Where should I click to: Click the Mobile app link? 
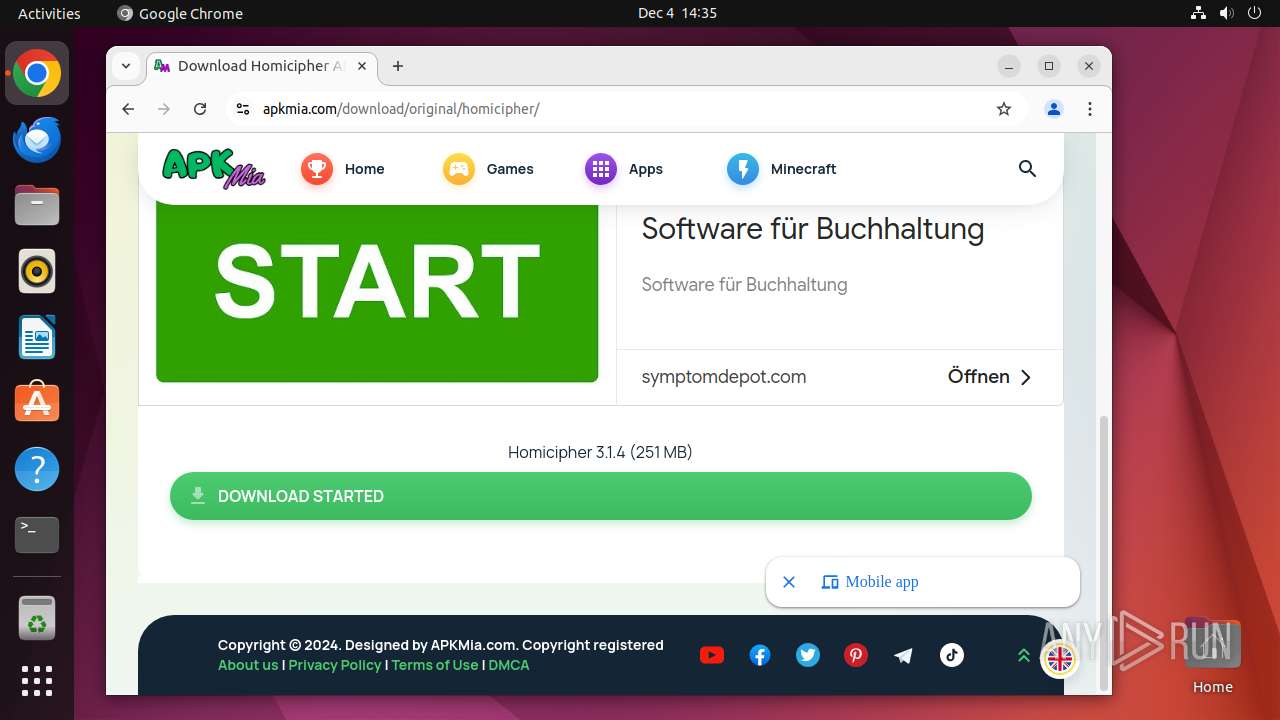click(870, 582)
